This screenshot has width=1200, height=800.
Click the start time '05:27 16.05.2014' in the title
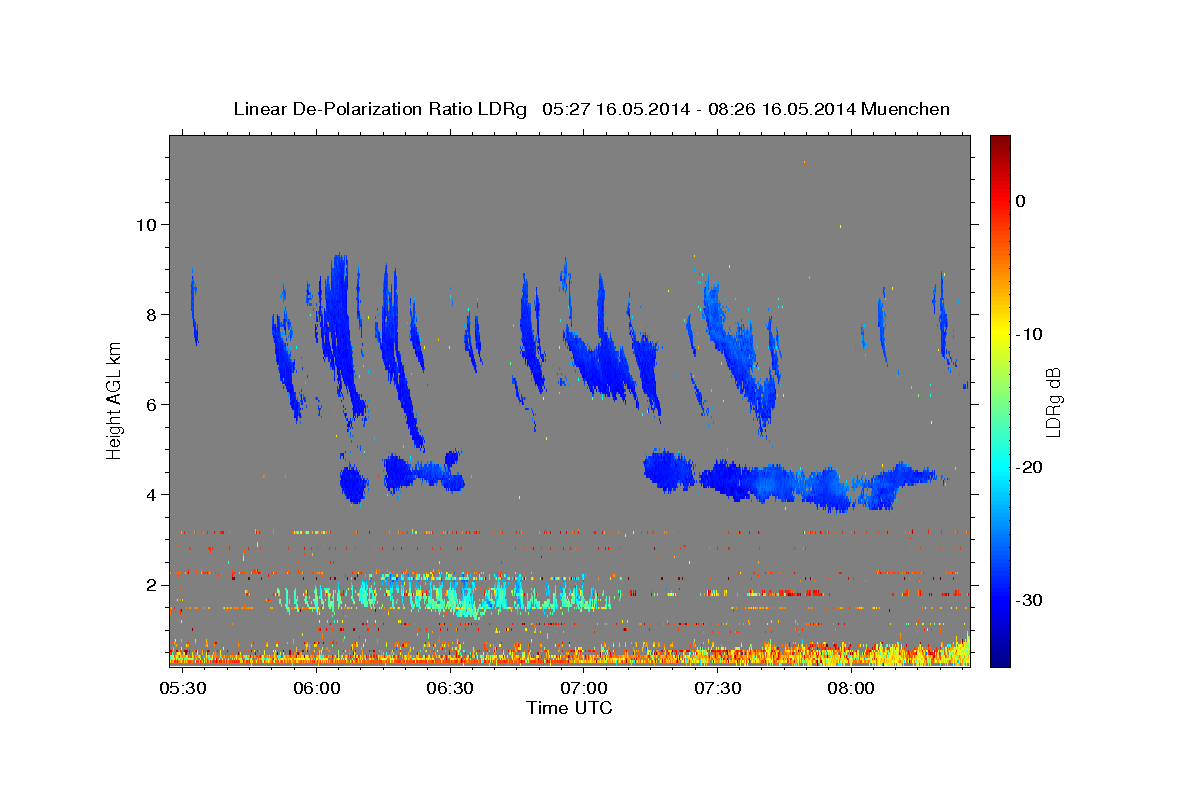click(616, 109)
